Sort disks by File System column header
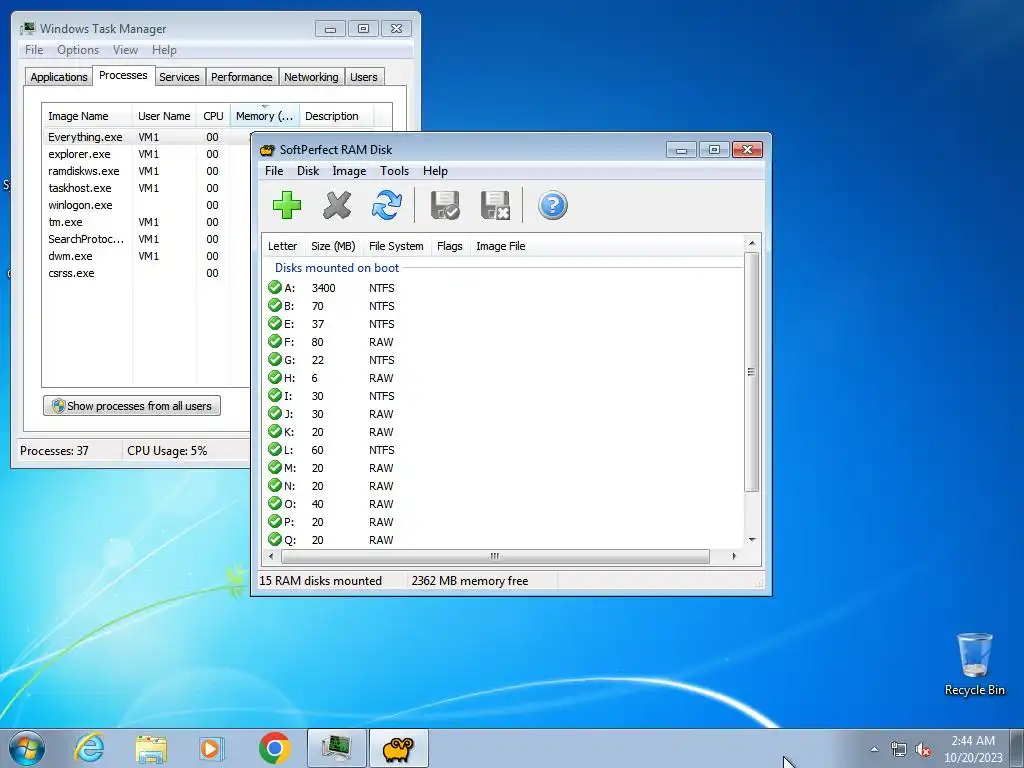The image size is (1024, 768). point(396,246)
